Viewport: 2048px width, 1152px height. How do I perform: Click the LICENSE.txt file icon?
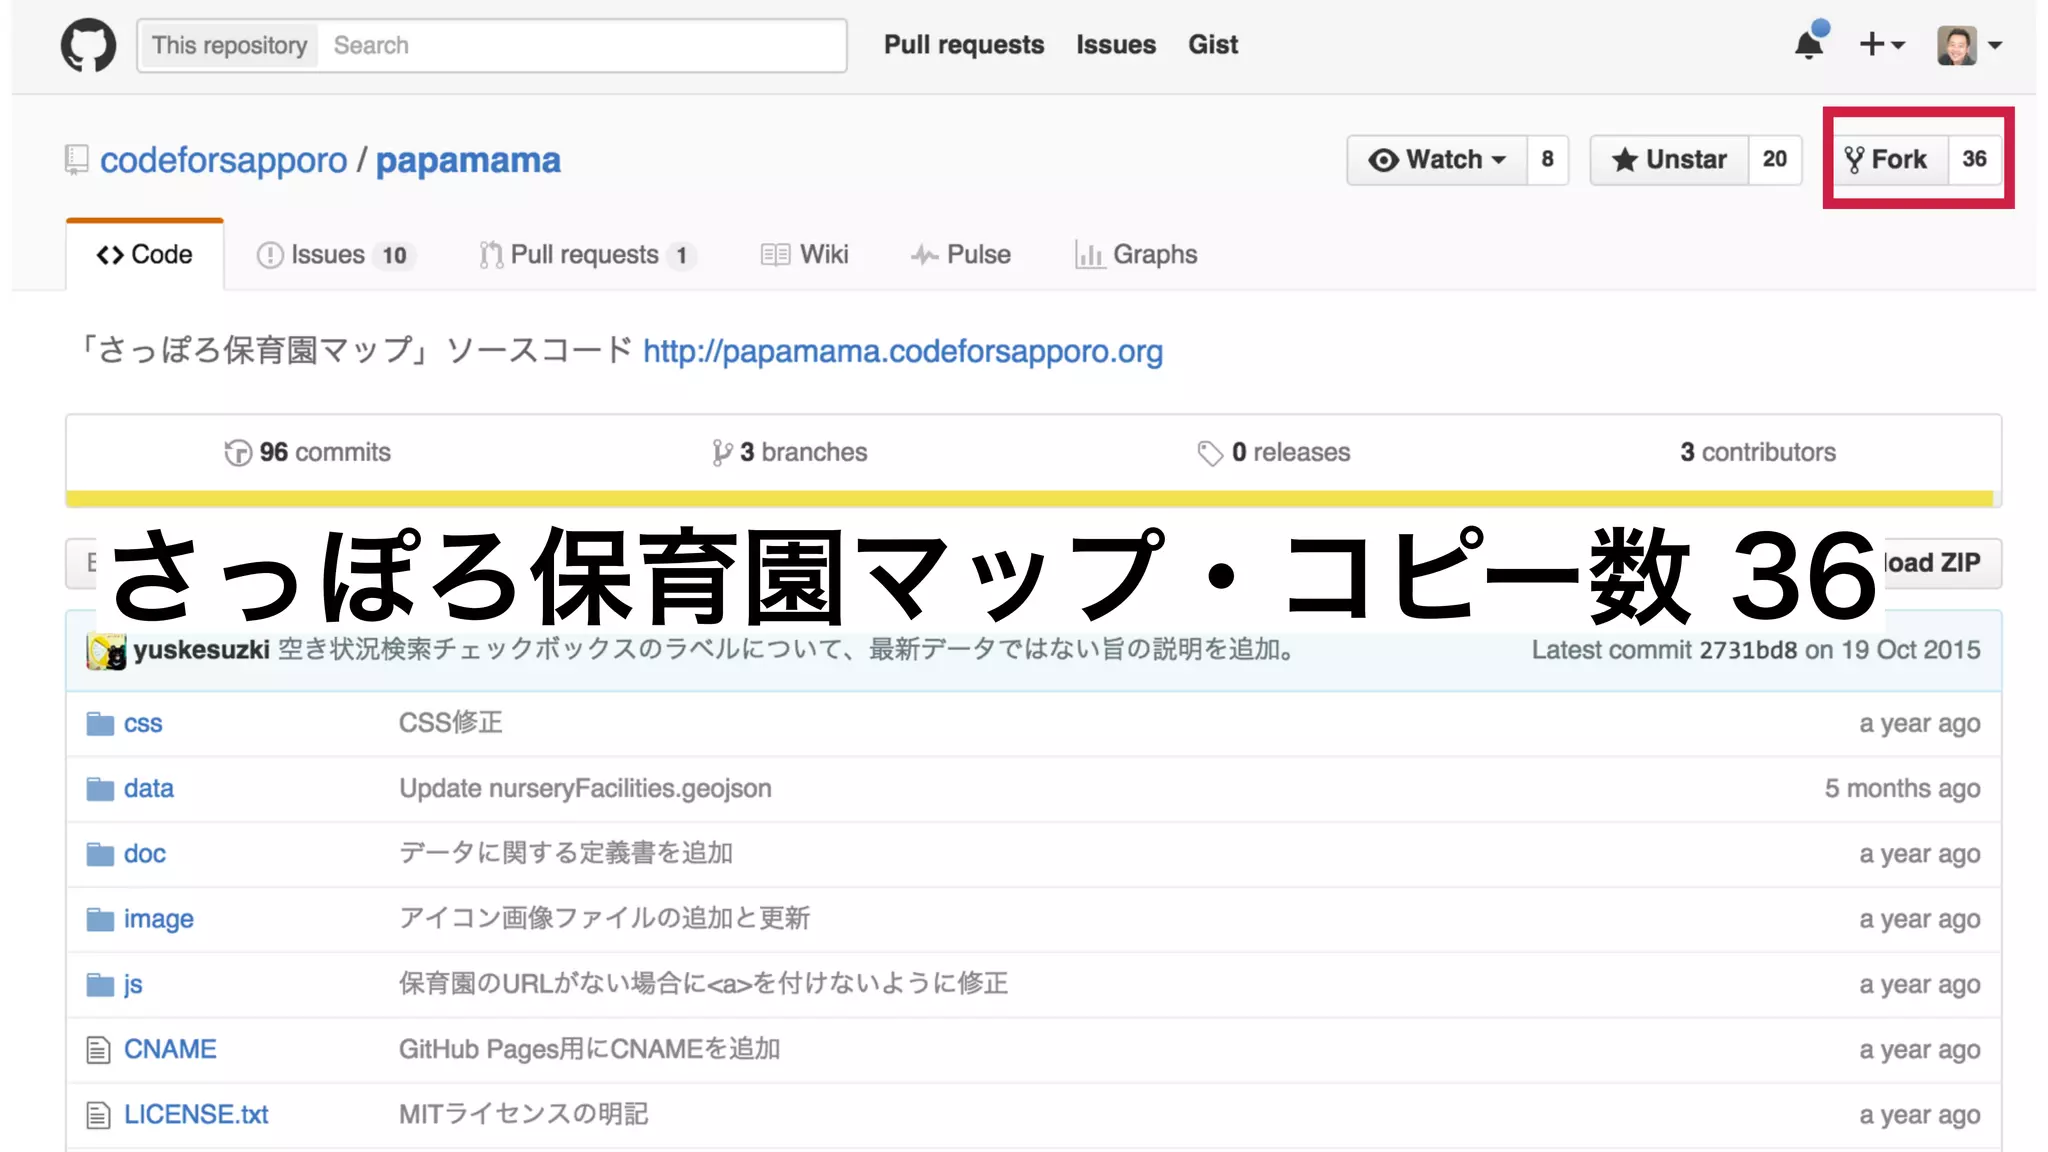pyautogui.click(x=98, y=1115)
